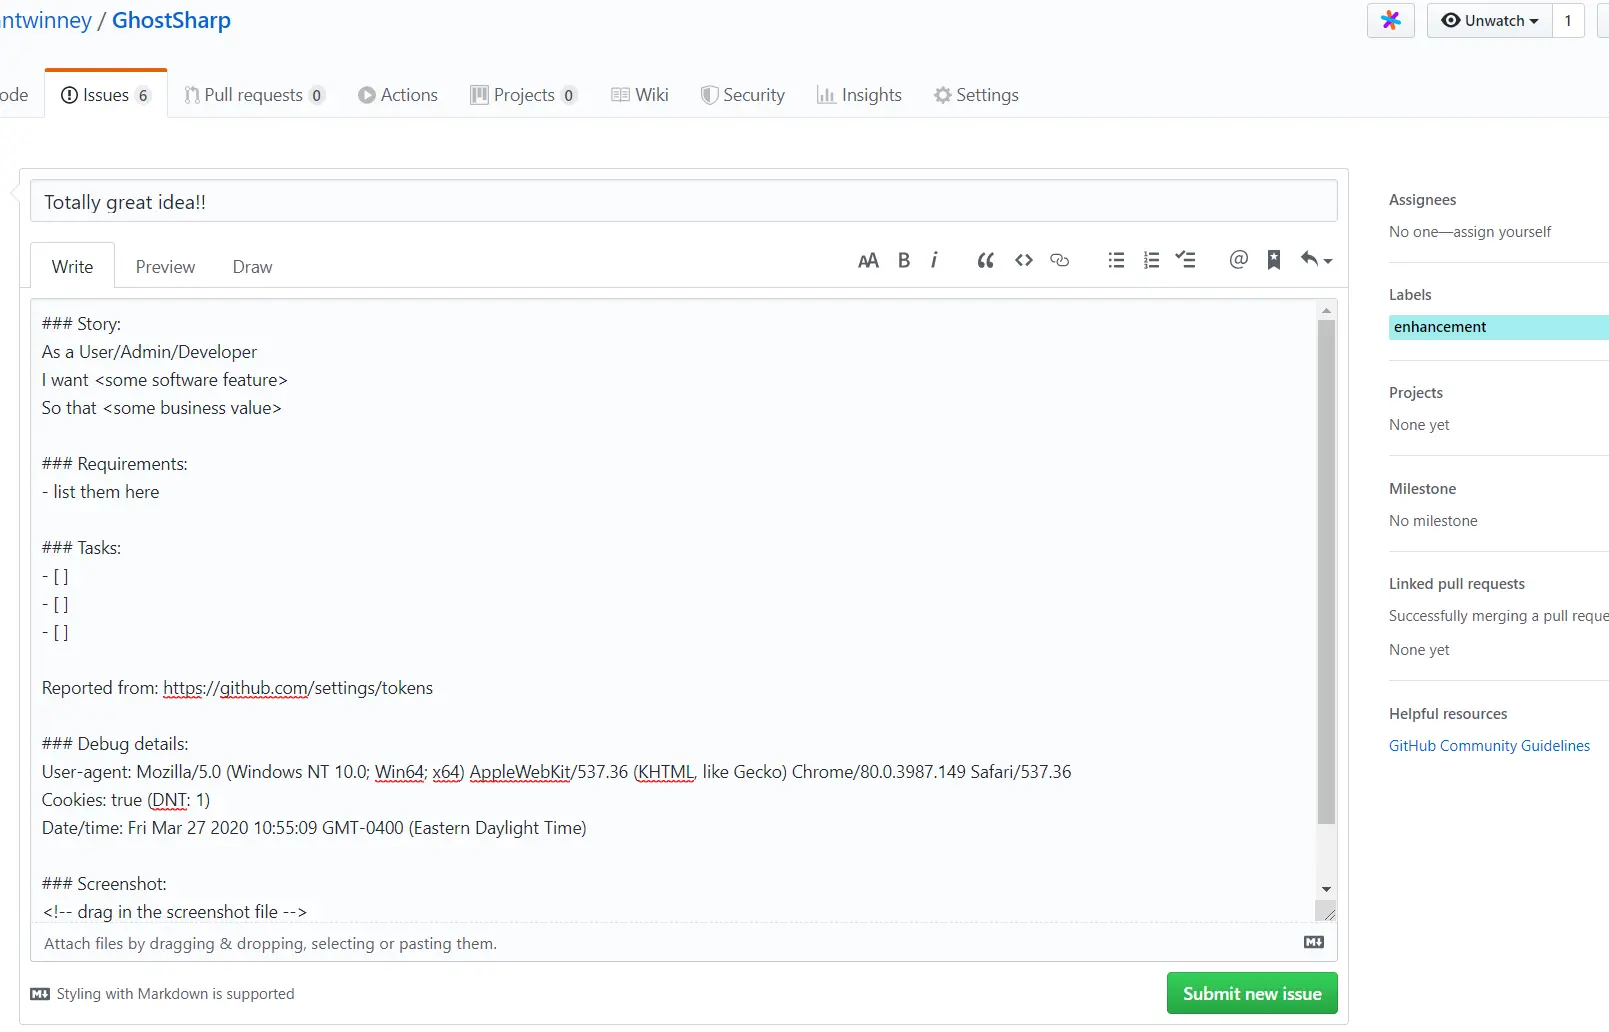Image resolution: width=1609 pixels, height=1032 pixels.
Task: Open the Issues tab
Action: (106, 95)
